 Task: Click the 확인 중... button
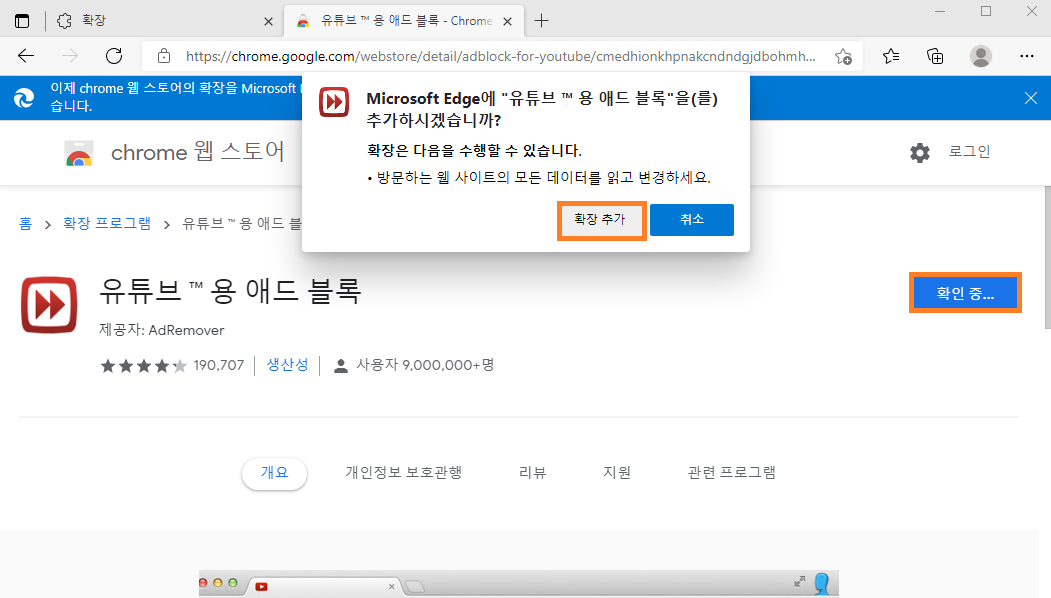click(x=965, y=293)
